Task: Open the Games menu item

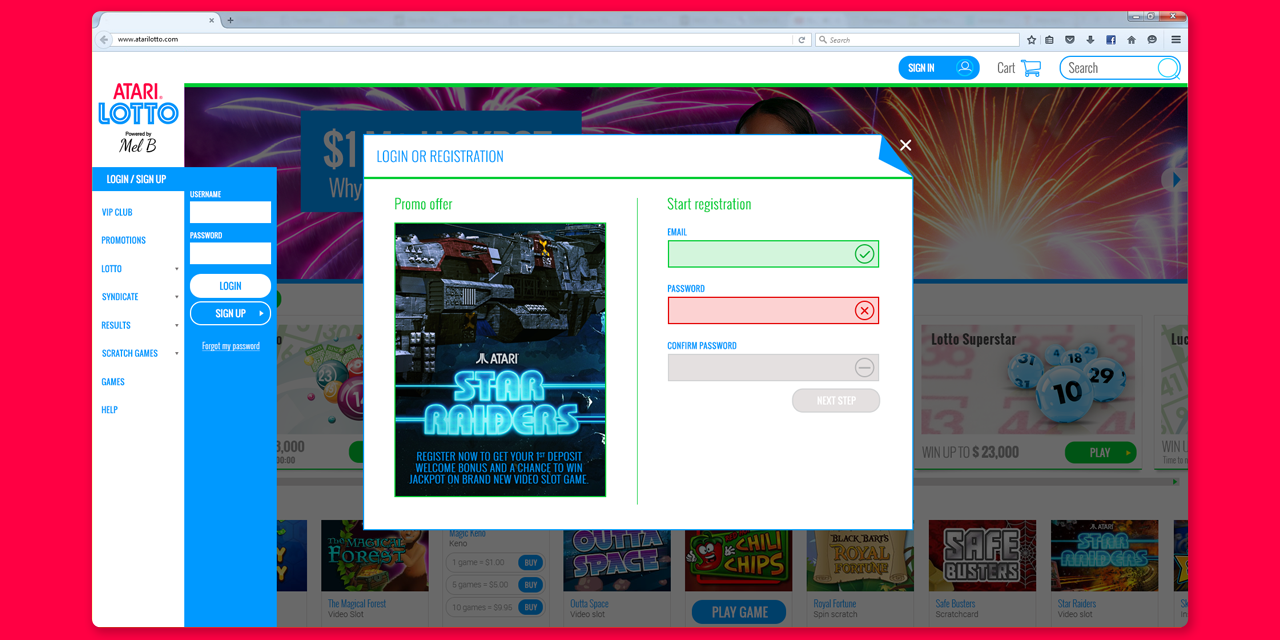Action: click(x=113, y=381)
